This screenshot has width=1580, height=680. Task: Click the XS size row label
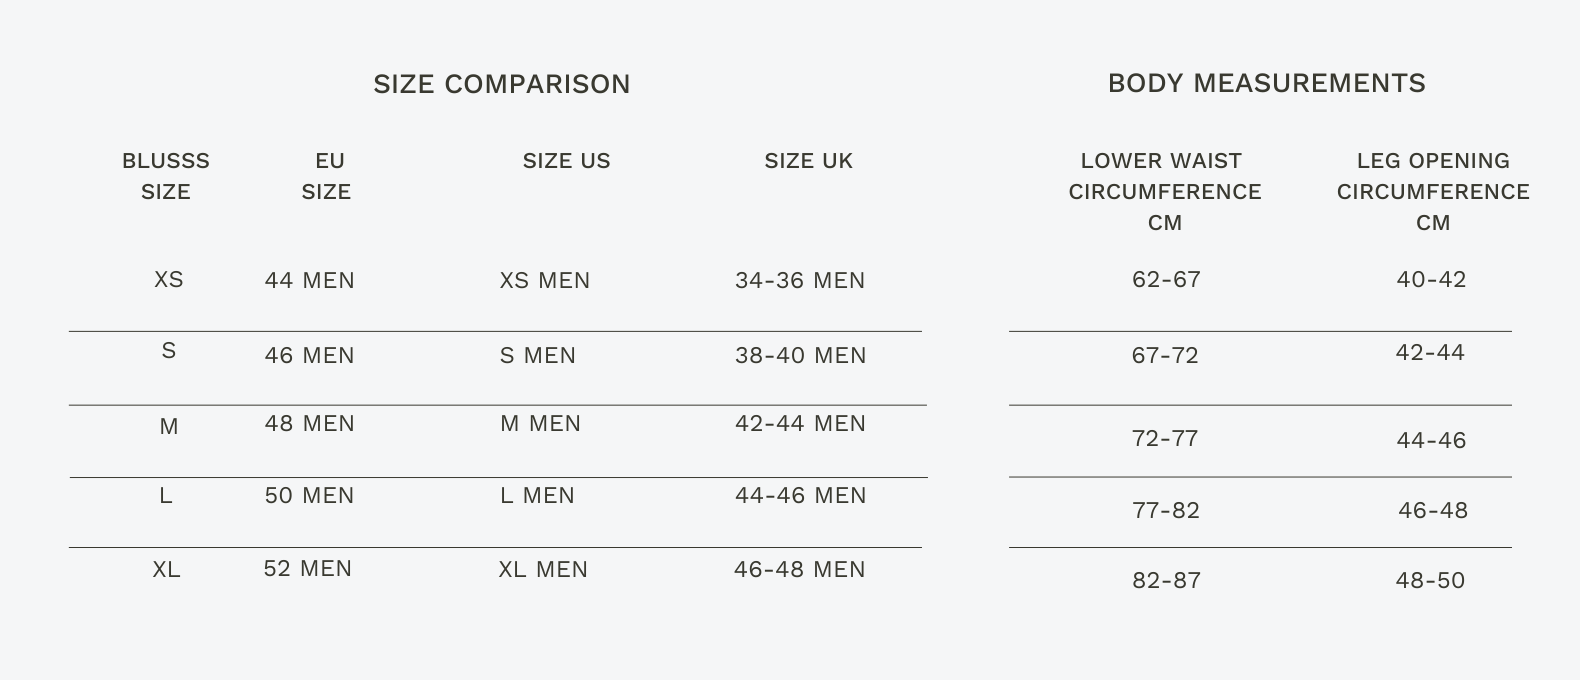coord(168,280)
